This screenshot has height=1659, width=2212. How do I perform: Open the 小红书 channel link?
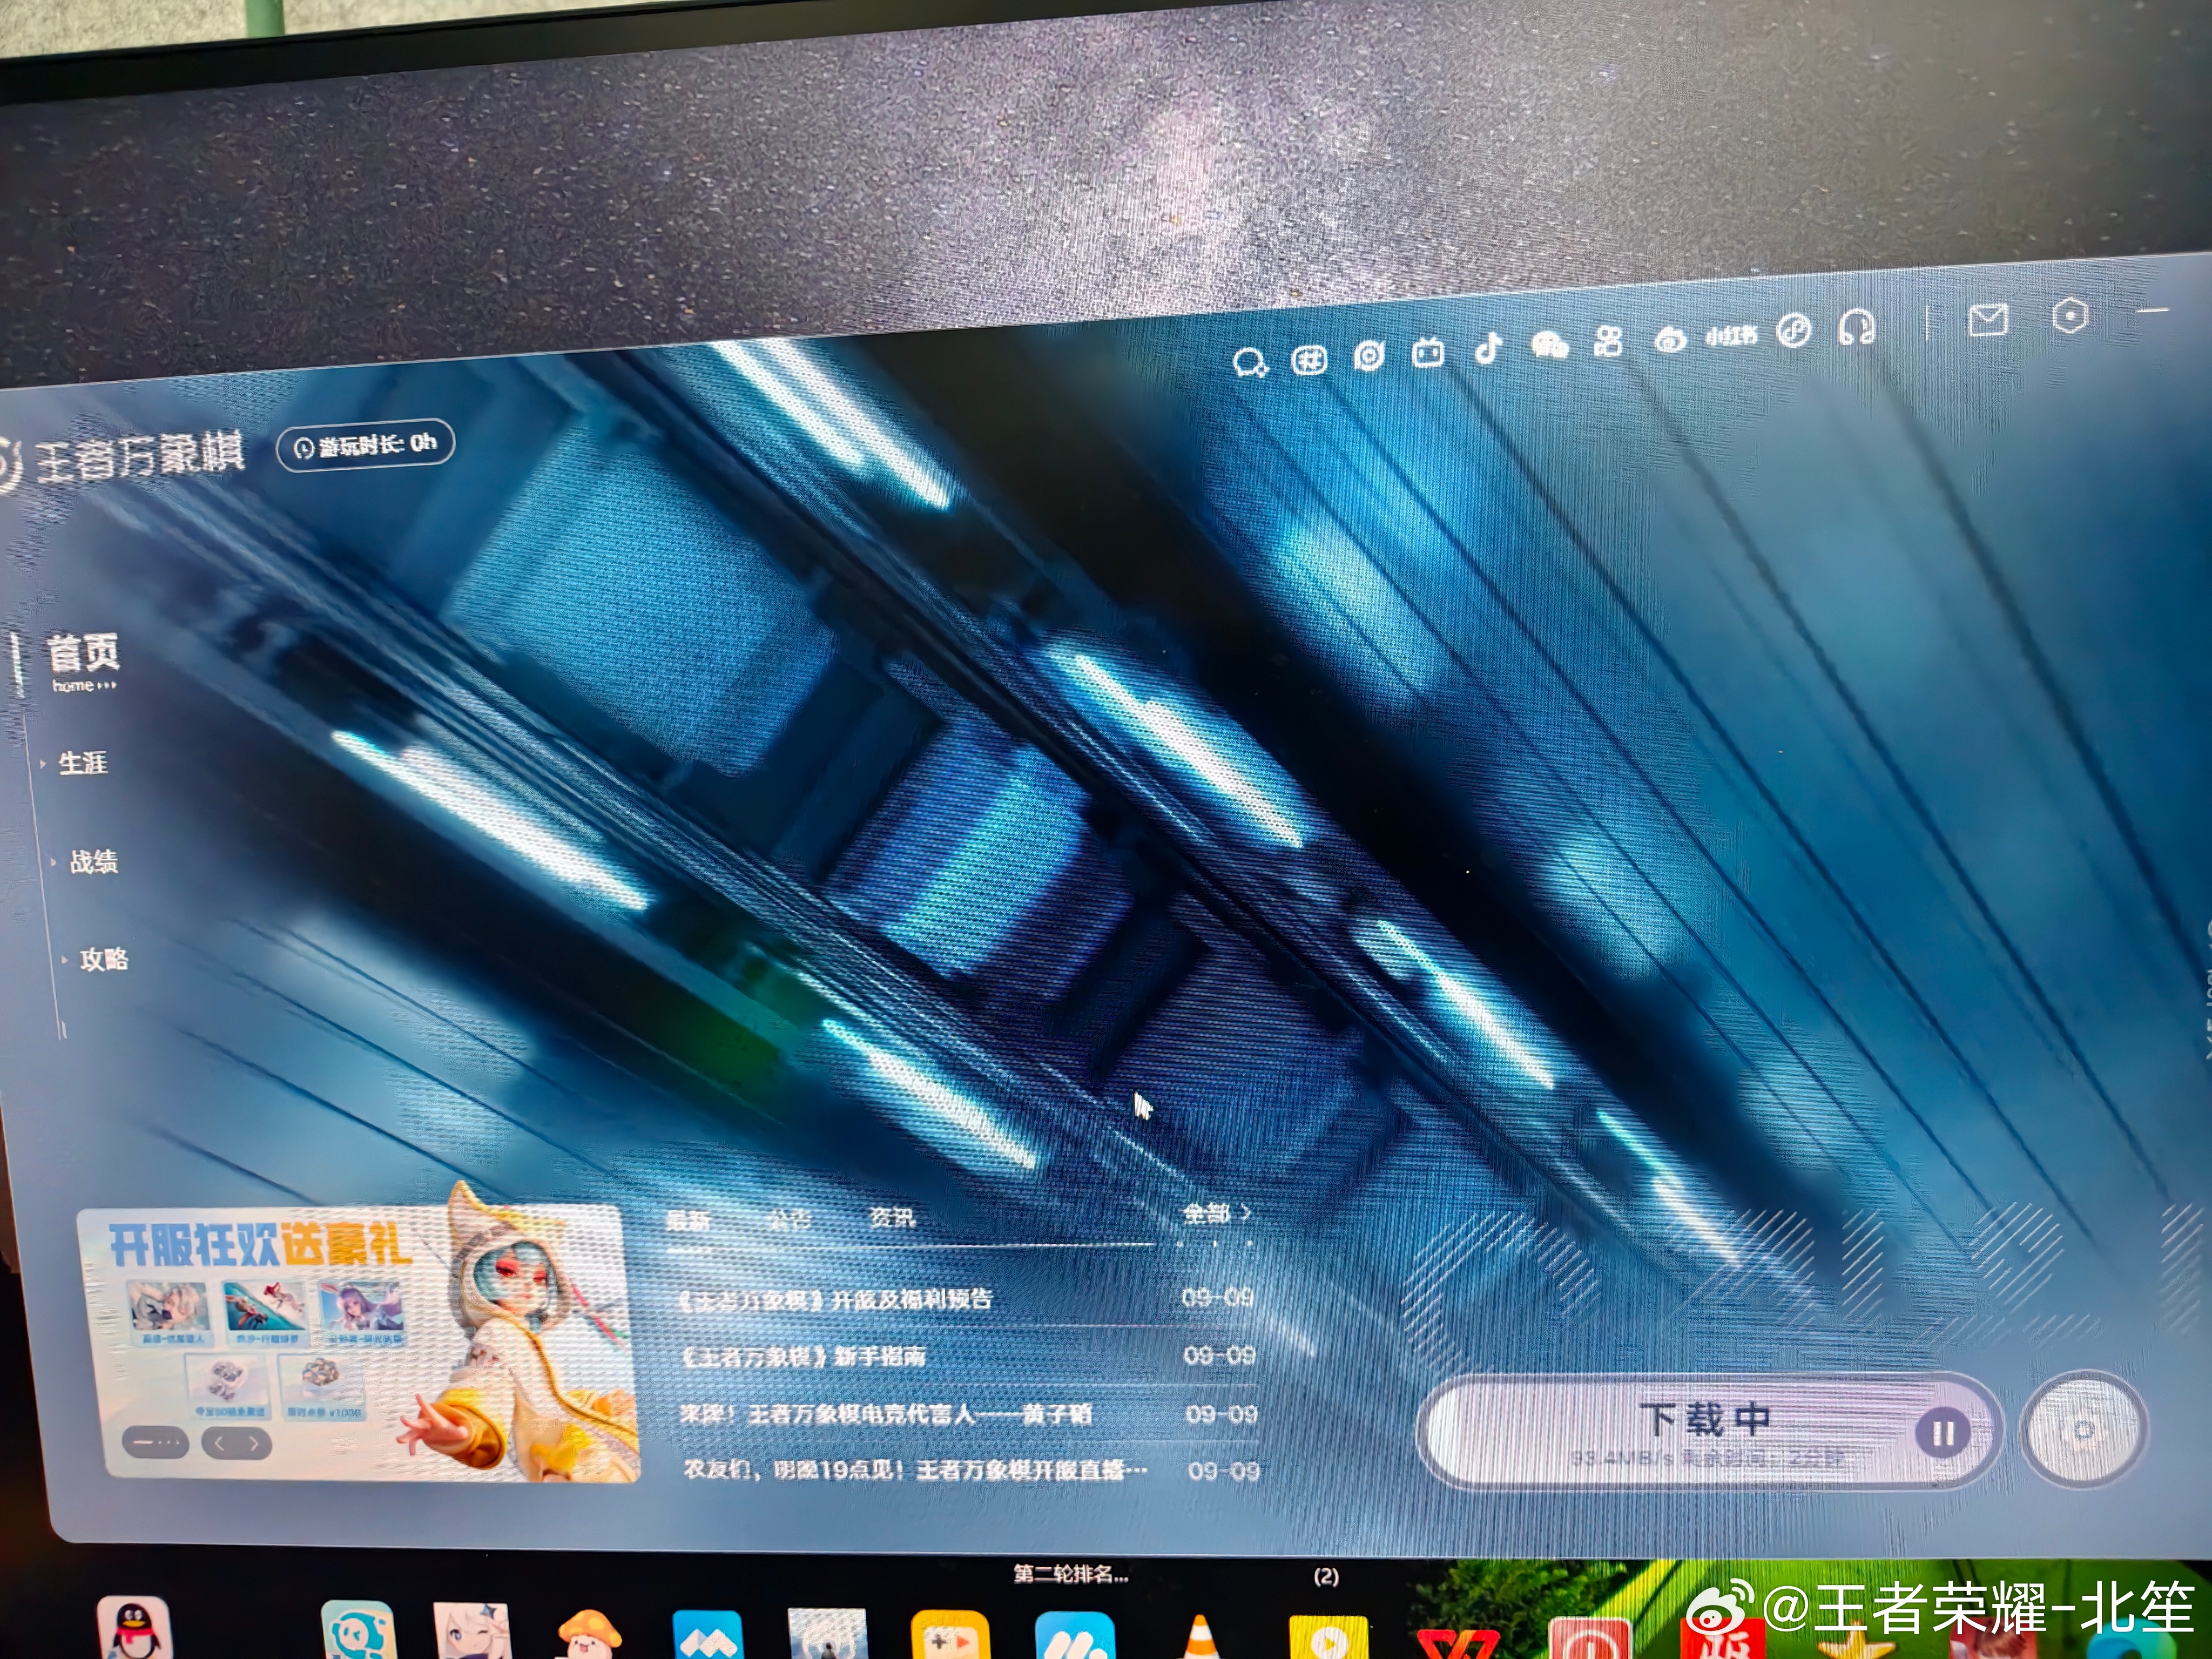click(x=1730, y=336)
